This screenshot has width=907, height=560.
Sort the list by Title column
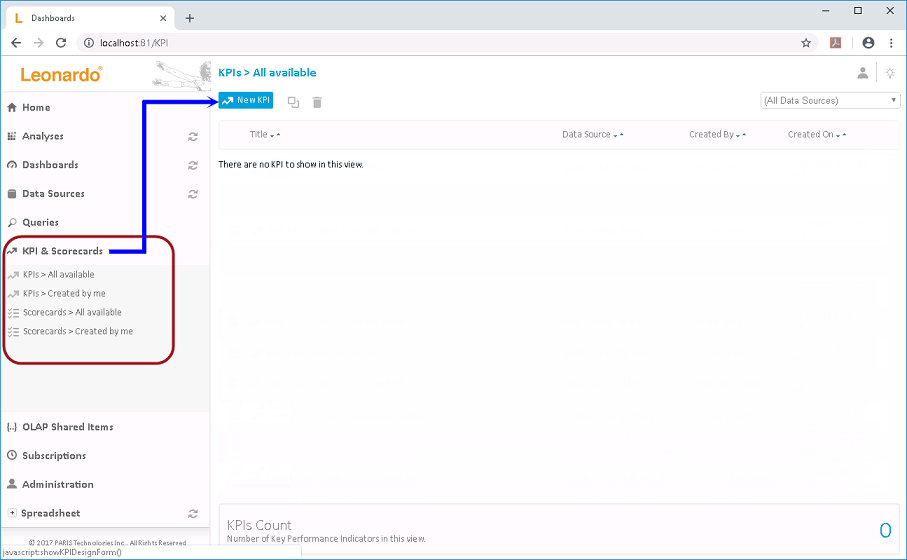(x=259, y=135)
